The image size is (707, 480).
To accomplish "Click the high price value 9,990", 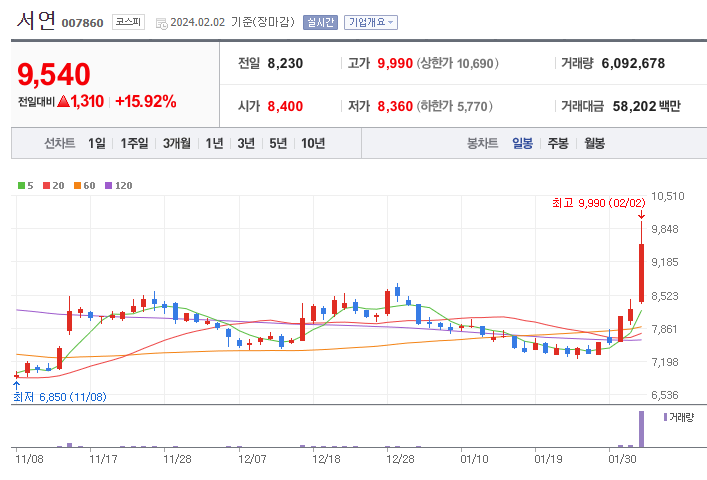I will click(x=395, y=64).
